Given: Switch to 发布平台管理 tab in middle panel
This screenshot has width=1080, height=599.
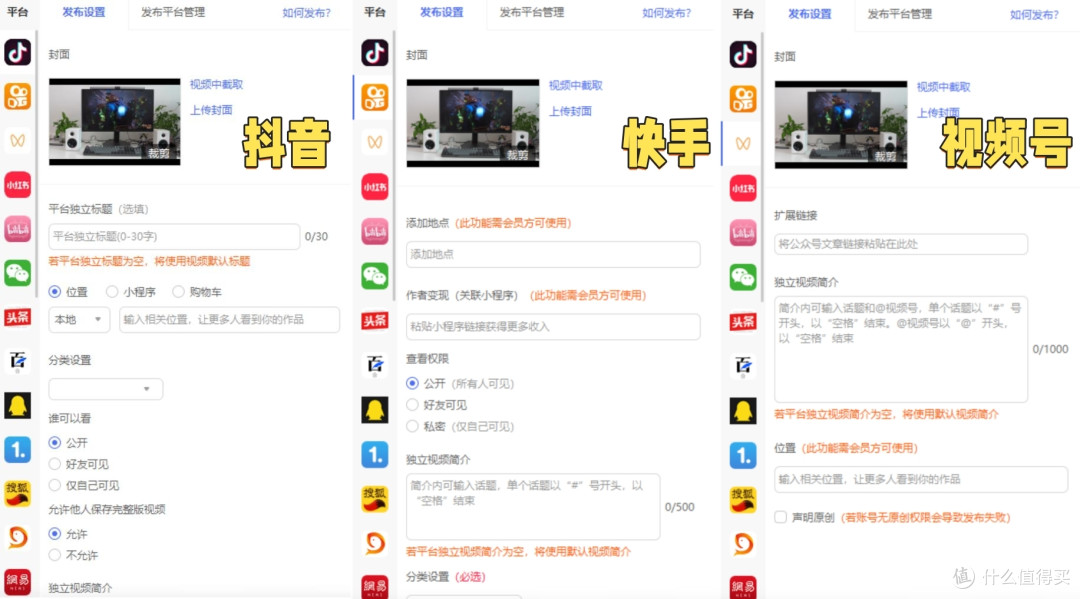Looking at the screenshot, I should coord(531,12).
